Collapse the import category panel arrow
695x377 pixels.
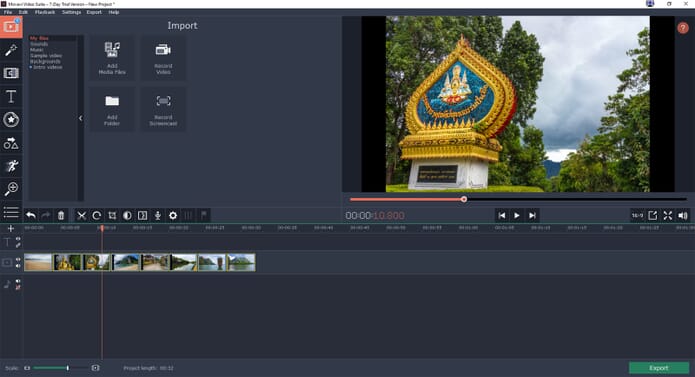[x=81, y=118]
